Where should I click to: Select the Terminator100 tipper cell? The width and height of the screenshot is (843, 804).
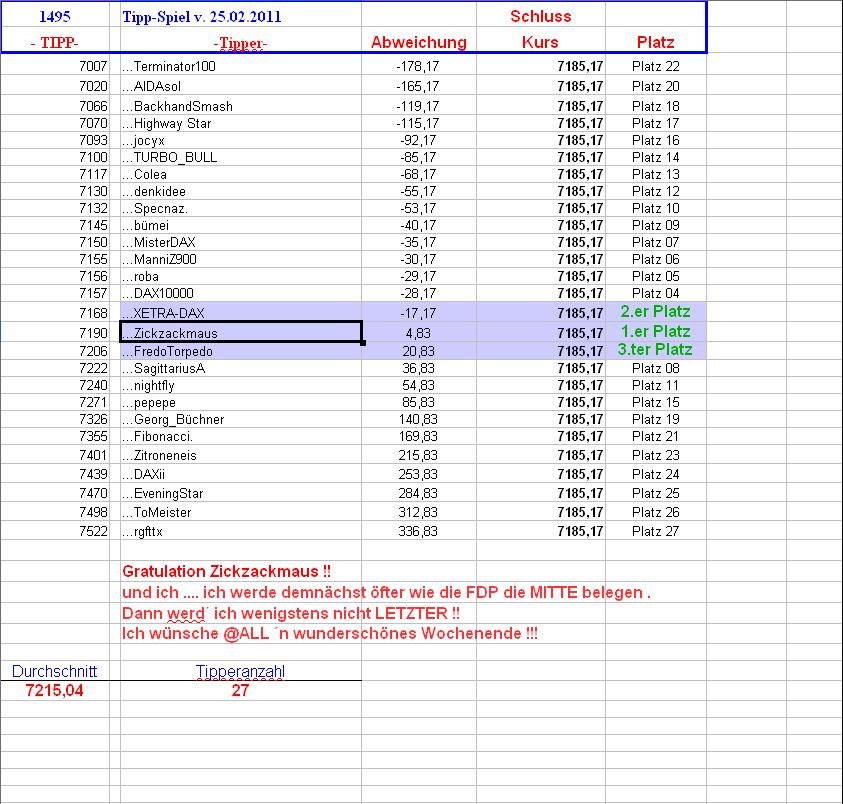click(240, 66)
